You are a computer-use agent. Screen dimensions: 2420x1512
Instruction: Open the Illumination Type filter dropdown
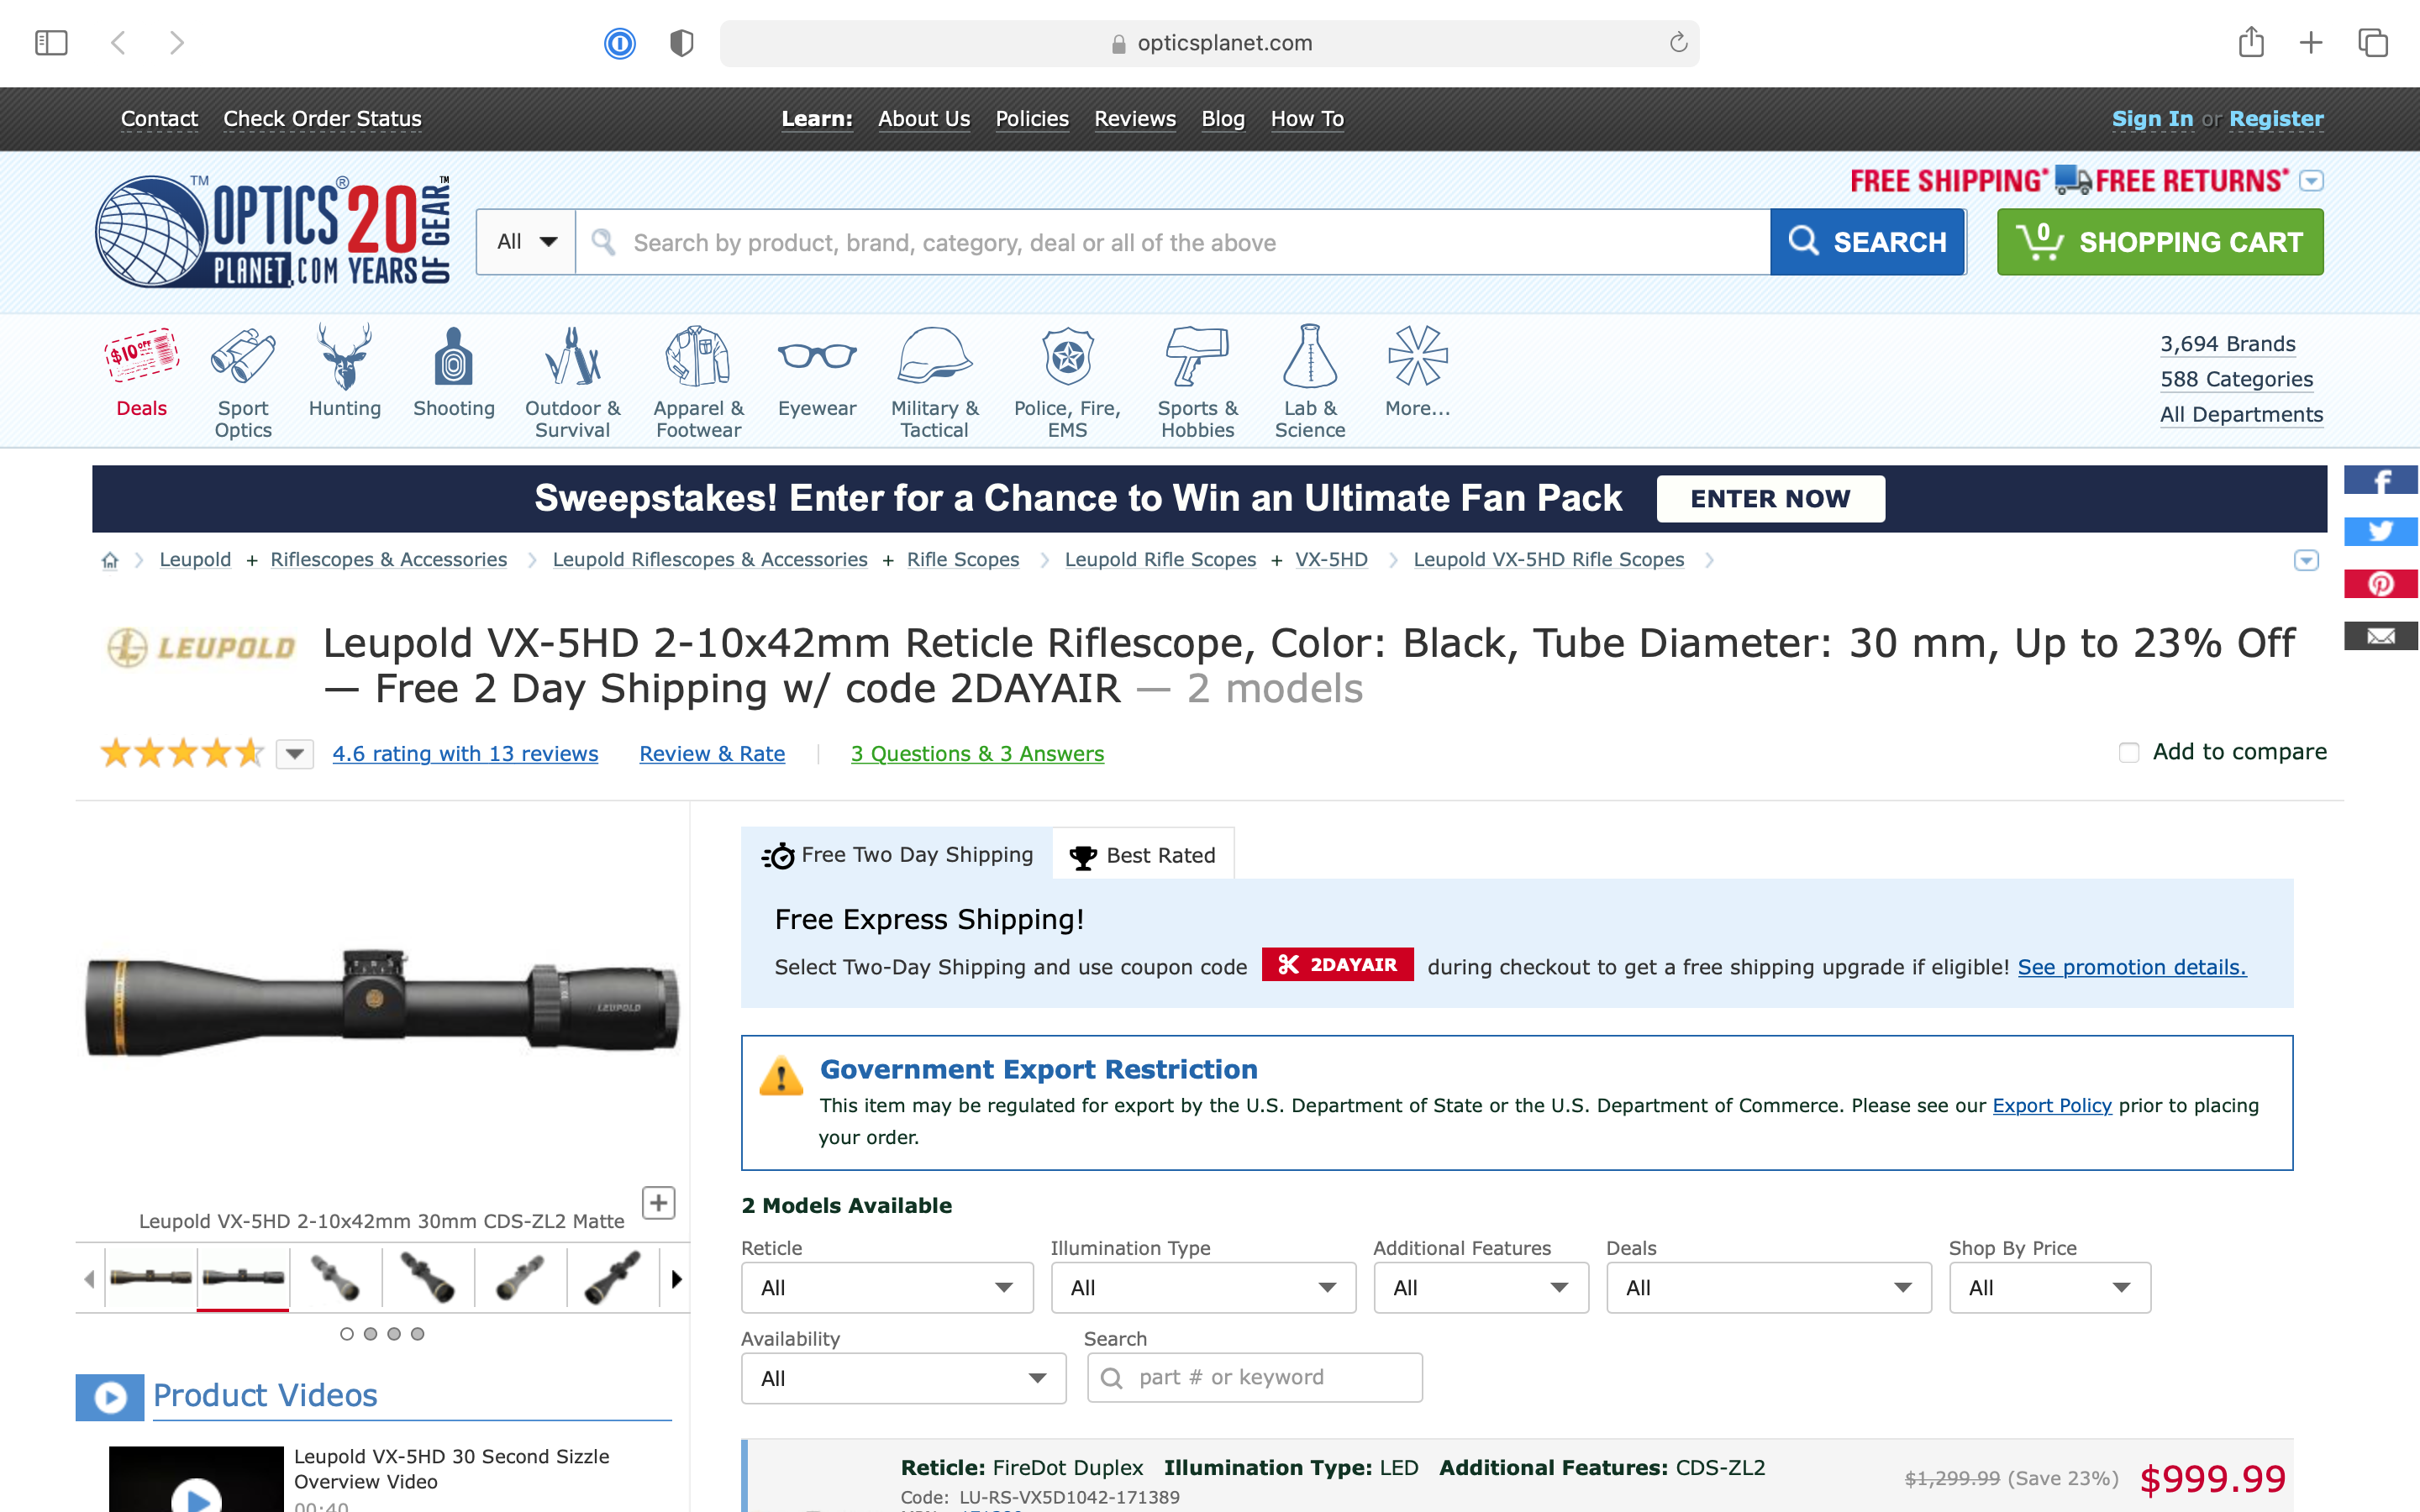click(x=1203, y=1288)
